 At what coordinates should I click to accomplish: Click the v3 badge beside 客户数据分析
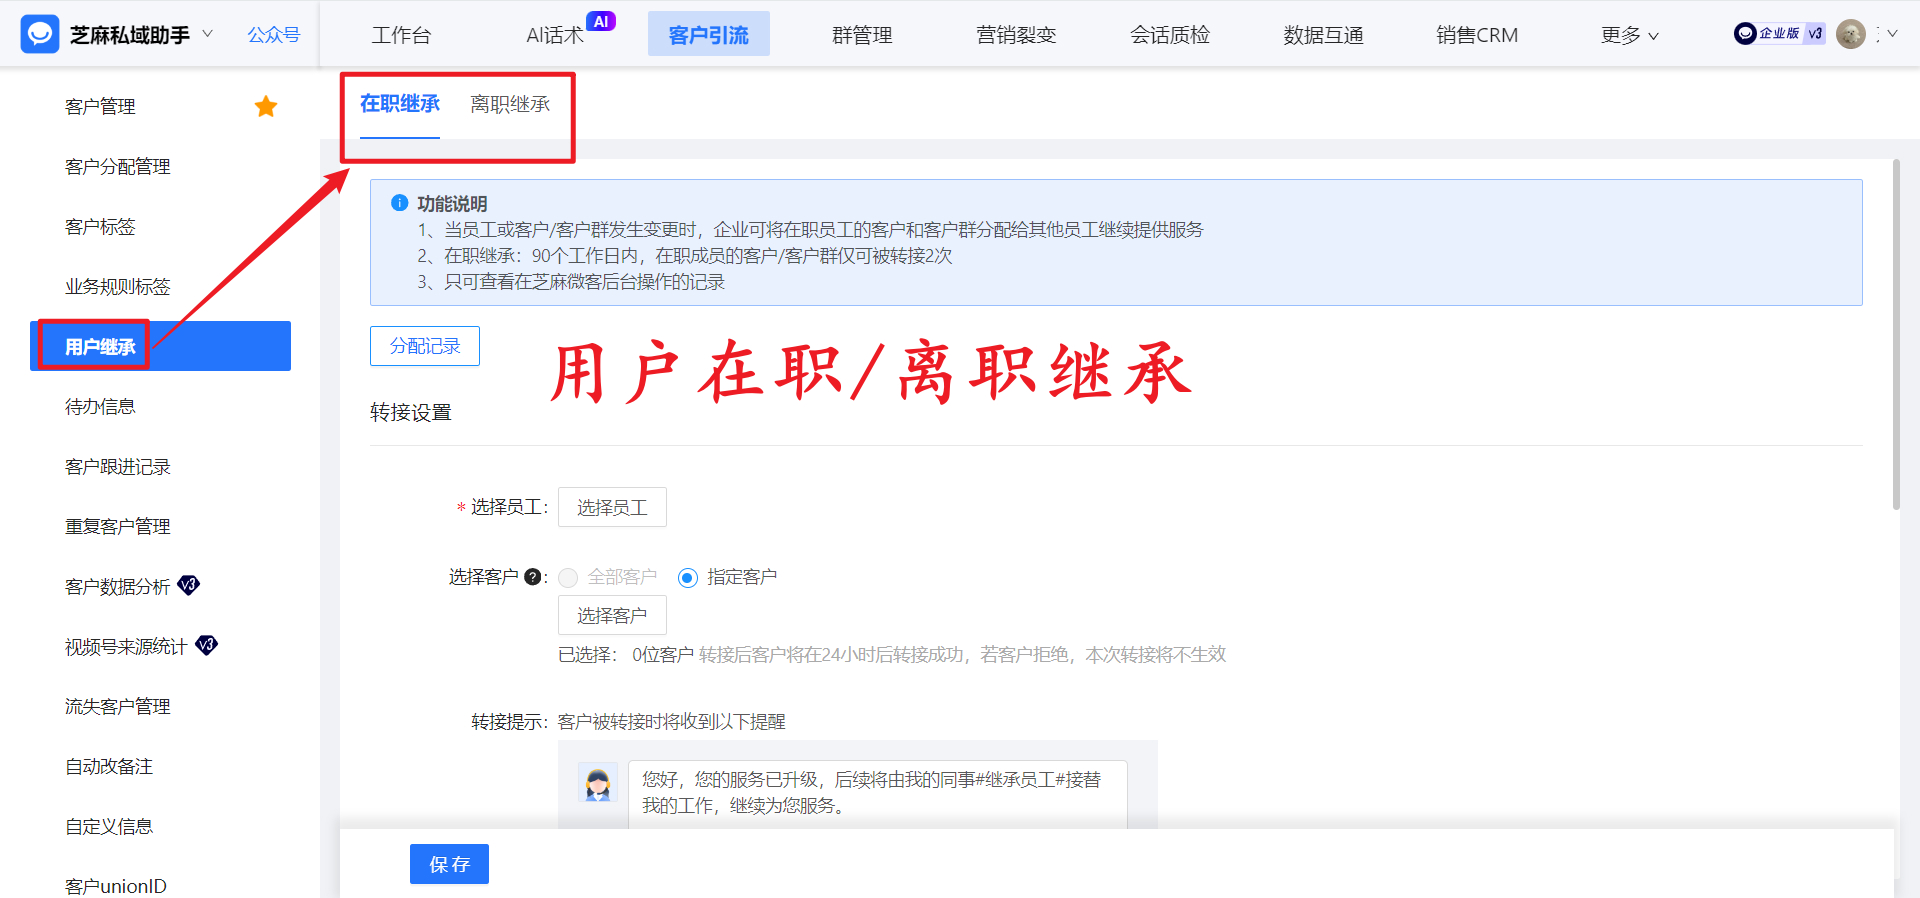[x=188, y=585]
